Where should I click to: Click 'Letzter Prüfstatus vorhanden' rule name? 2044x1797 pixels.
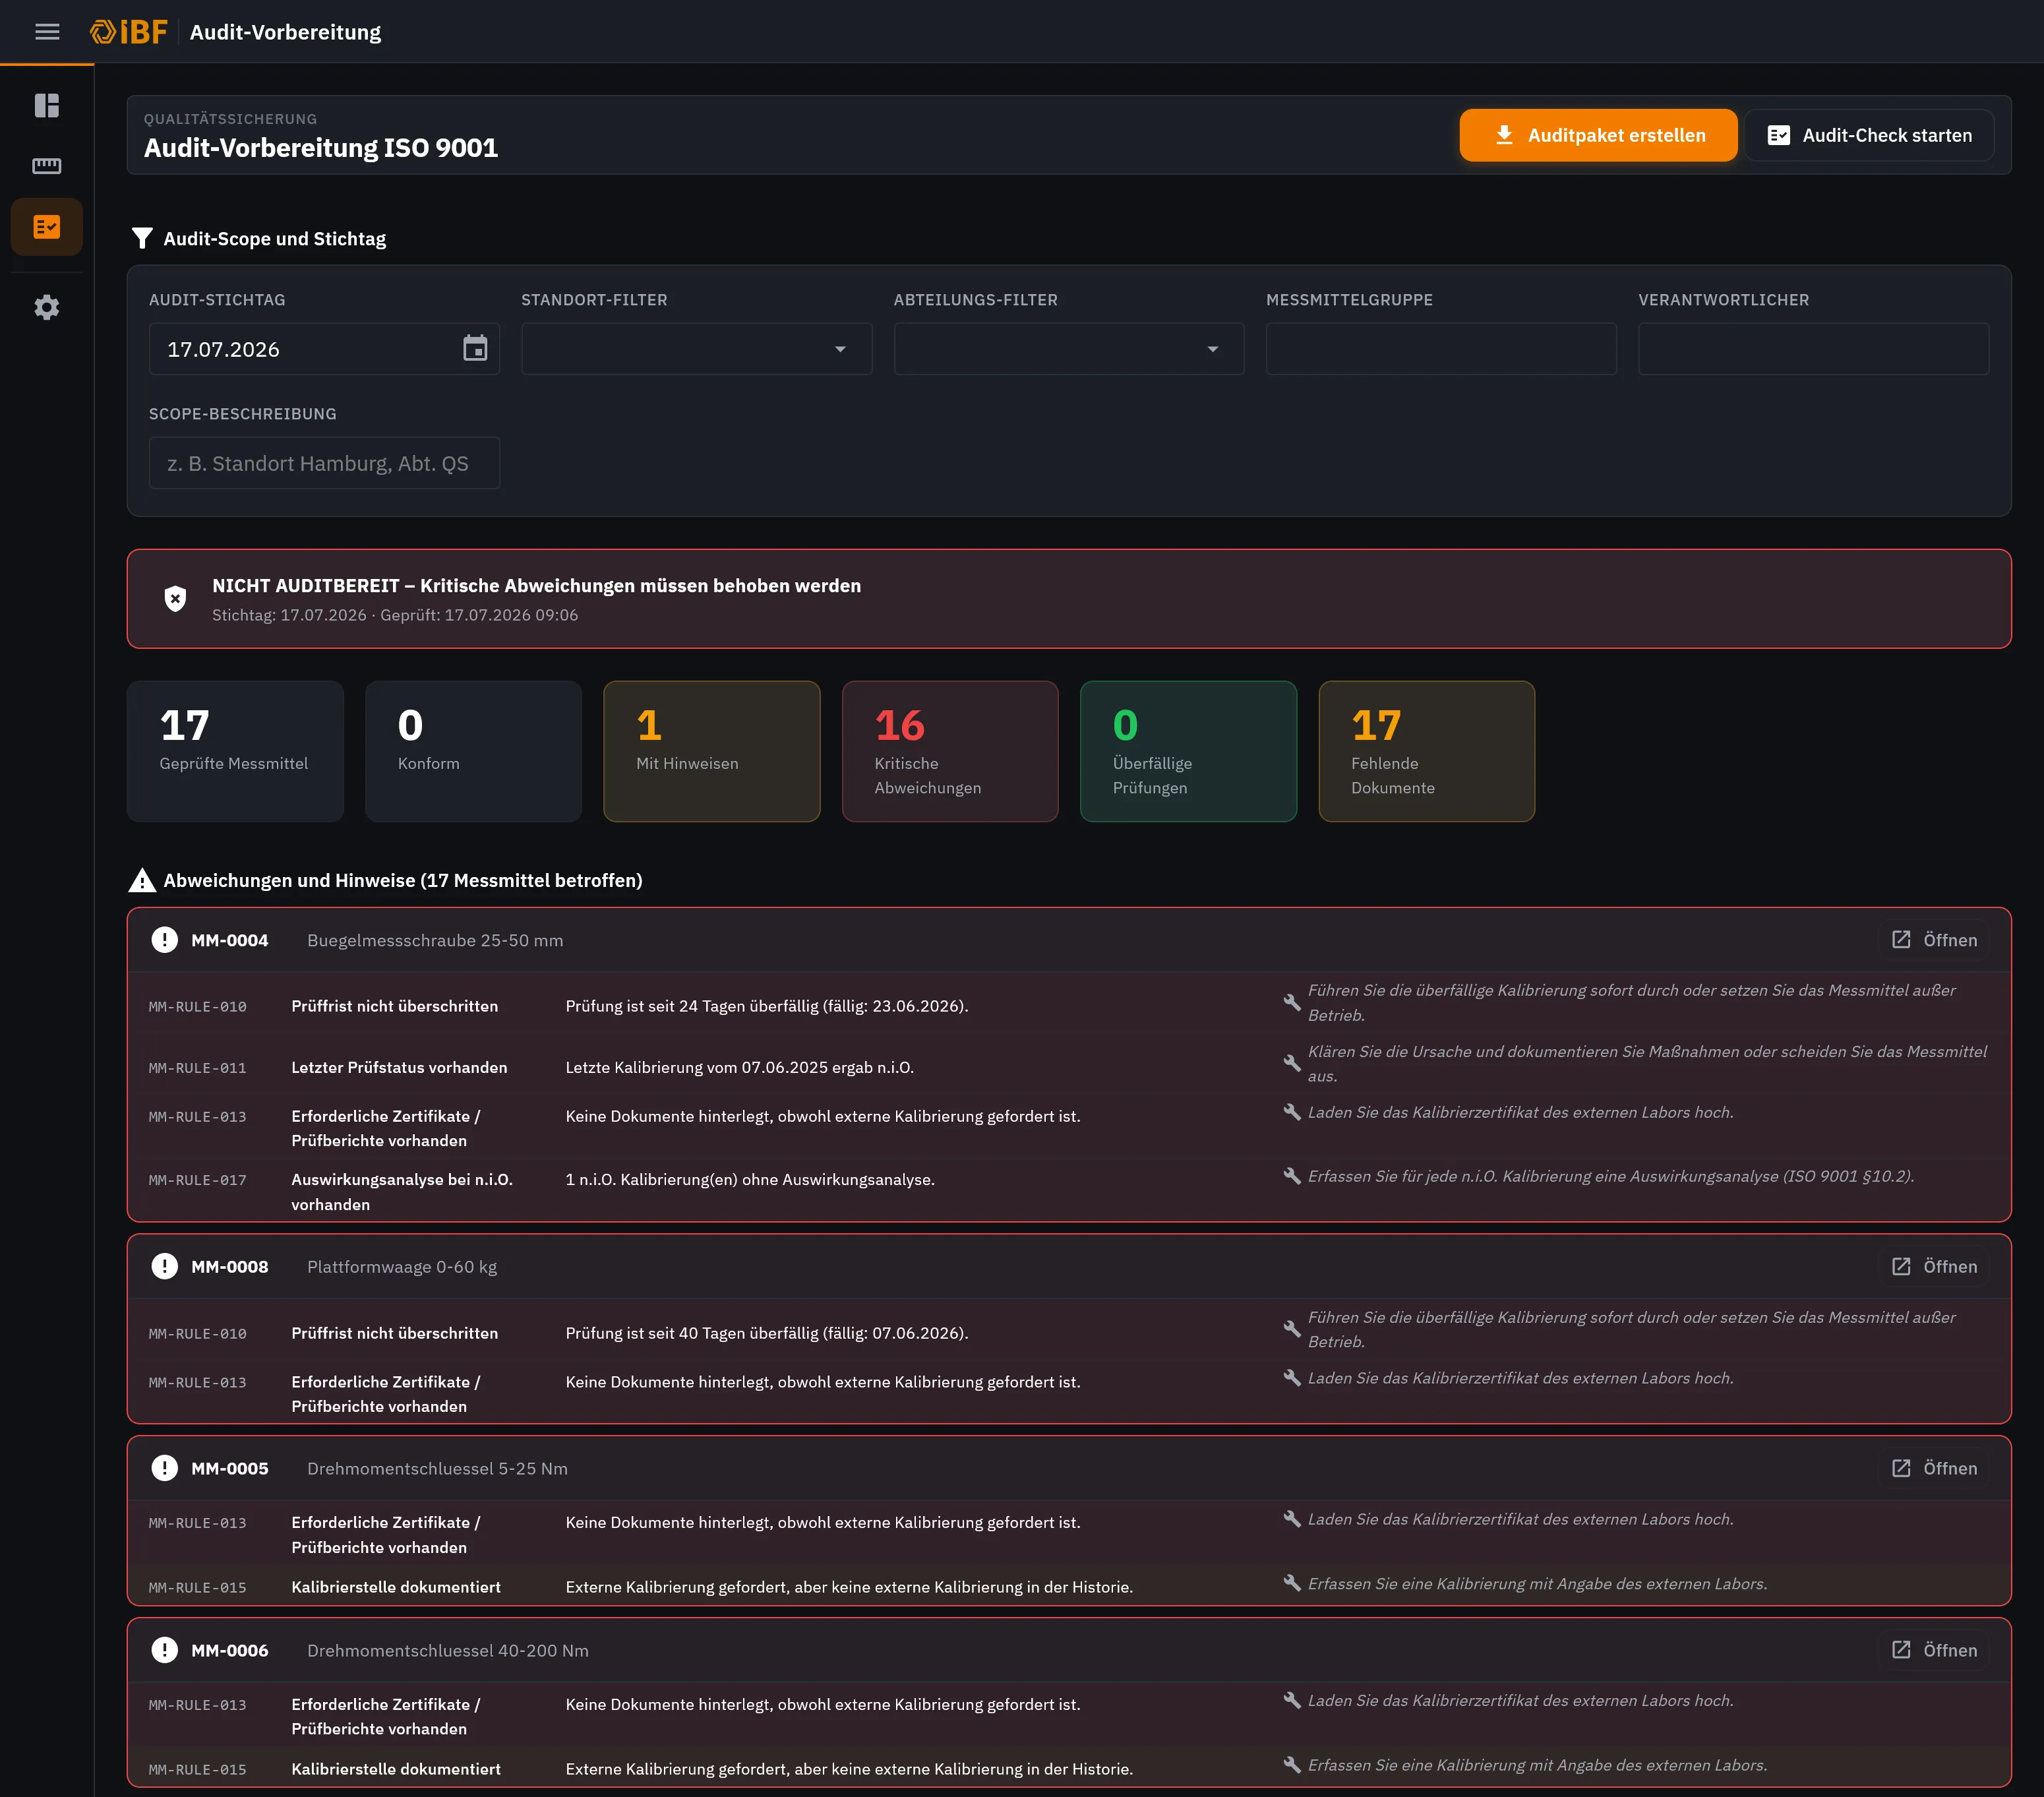399,1067
